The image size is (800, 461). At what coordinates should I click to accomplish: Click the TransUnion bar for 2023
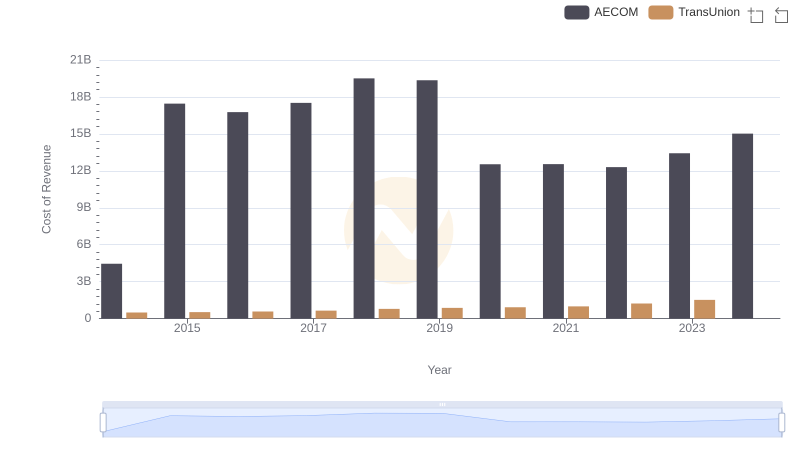(705, 309)
